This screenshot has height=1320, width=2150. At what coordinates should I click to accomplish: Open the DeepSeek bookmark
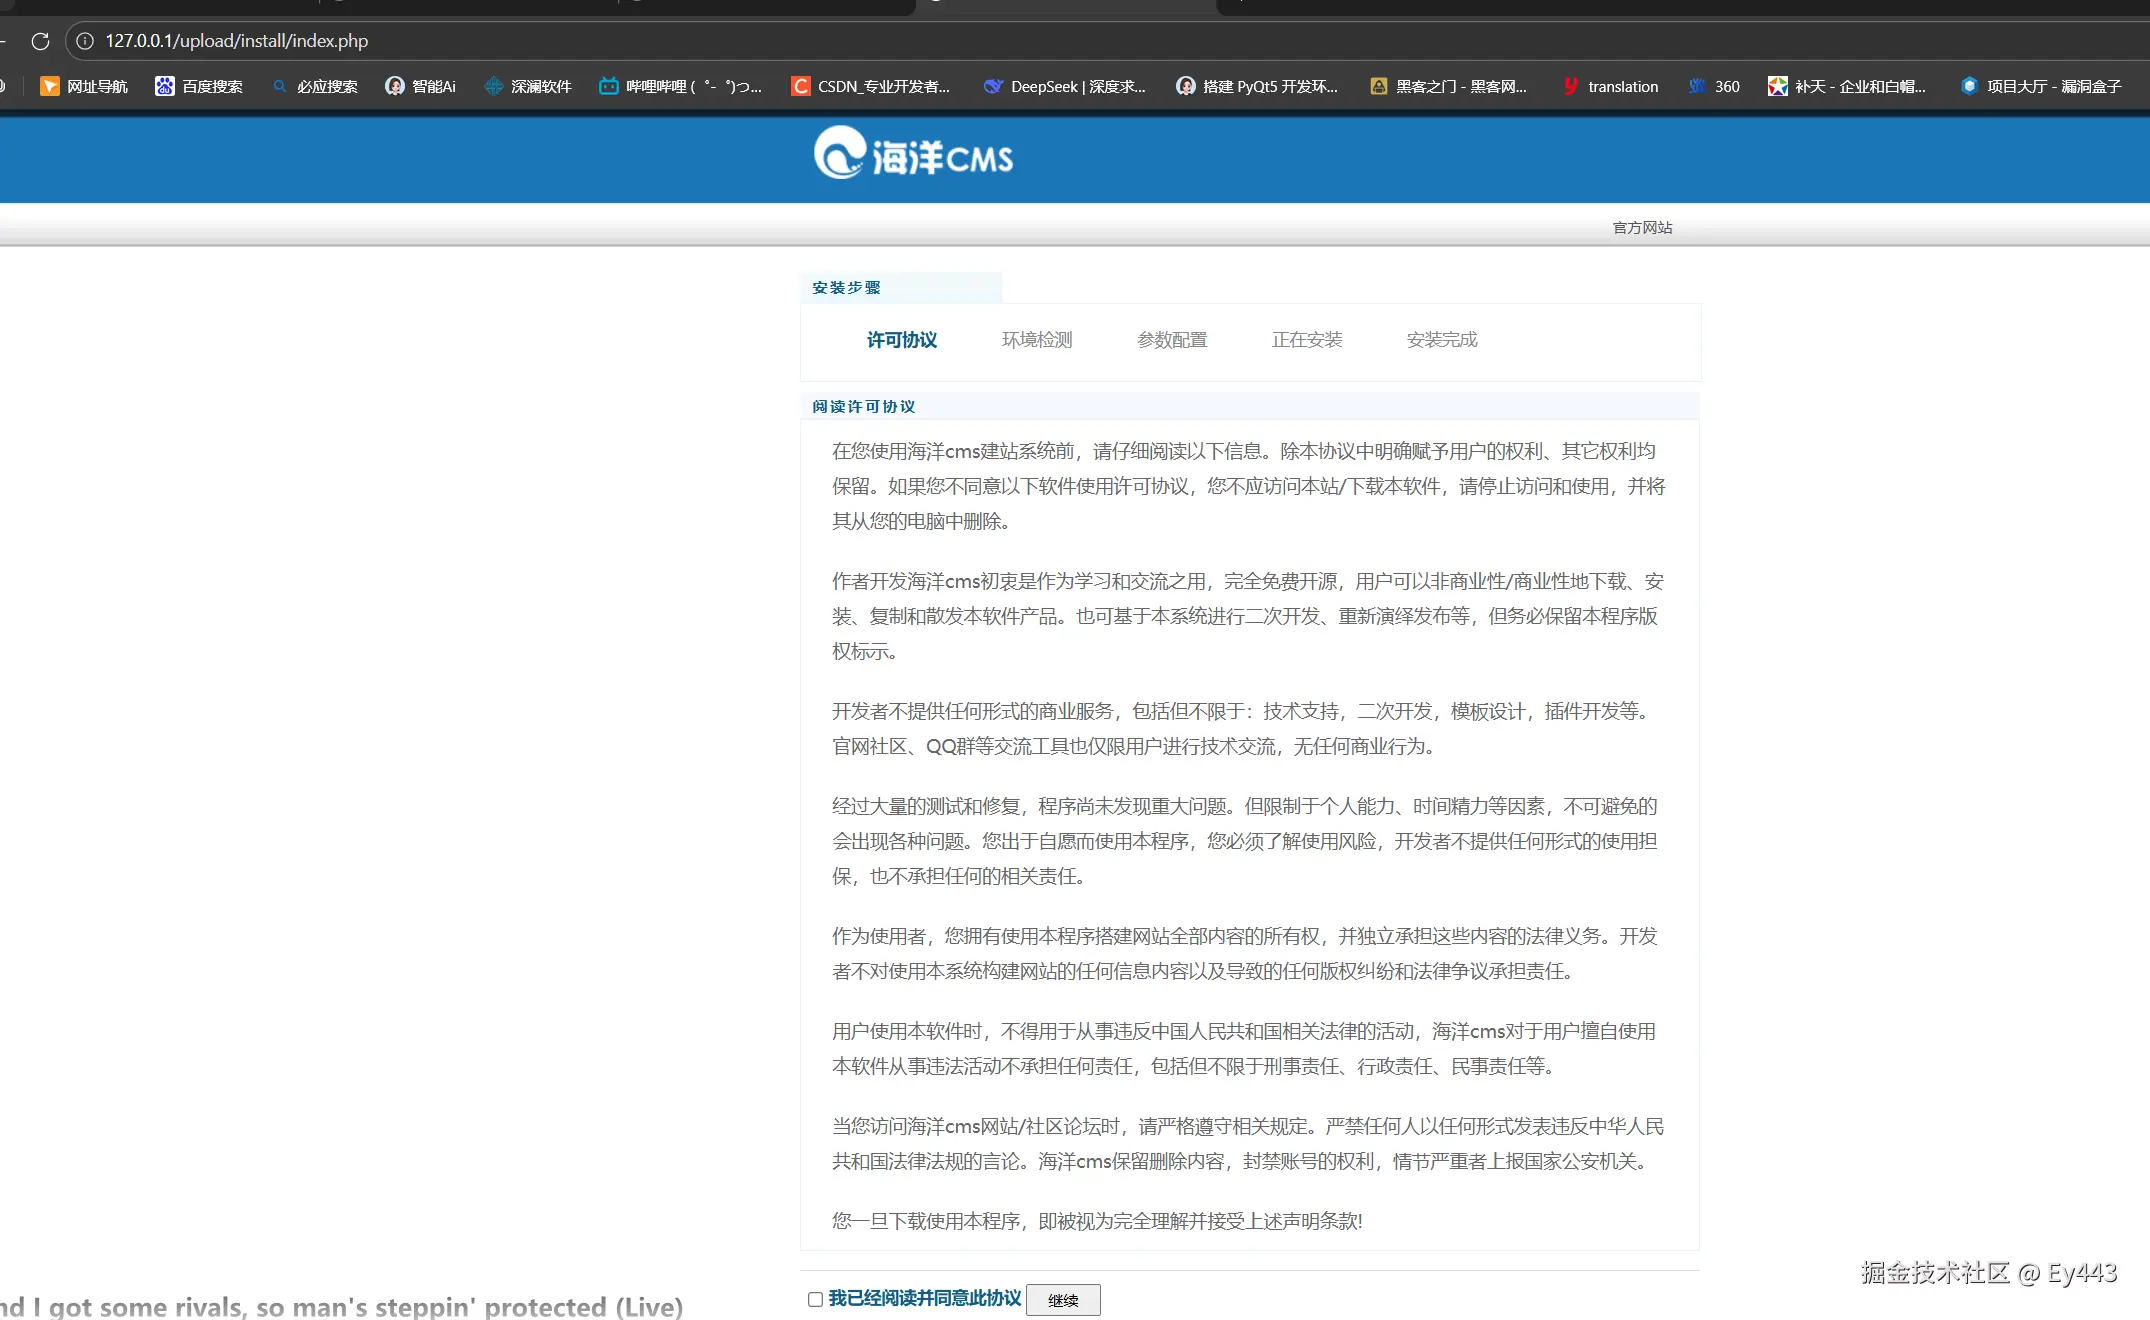point(1065,87)
